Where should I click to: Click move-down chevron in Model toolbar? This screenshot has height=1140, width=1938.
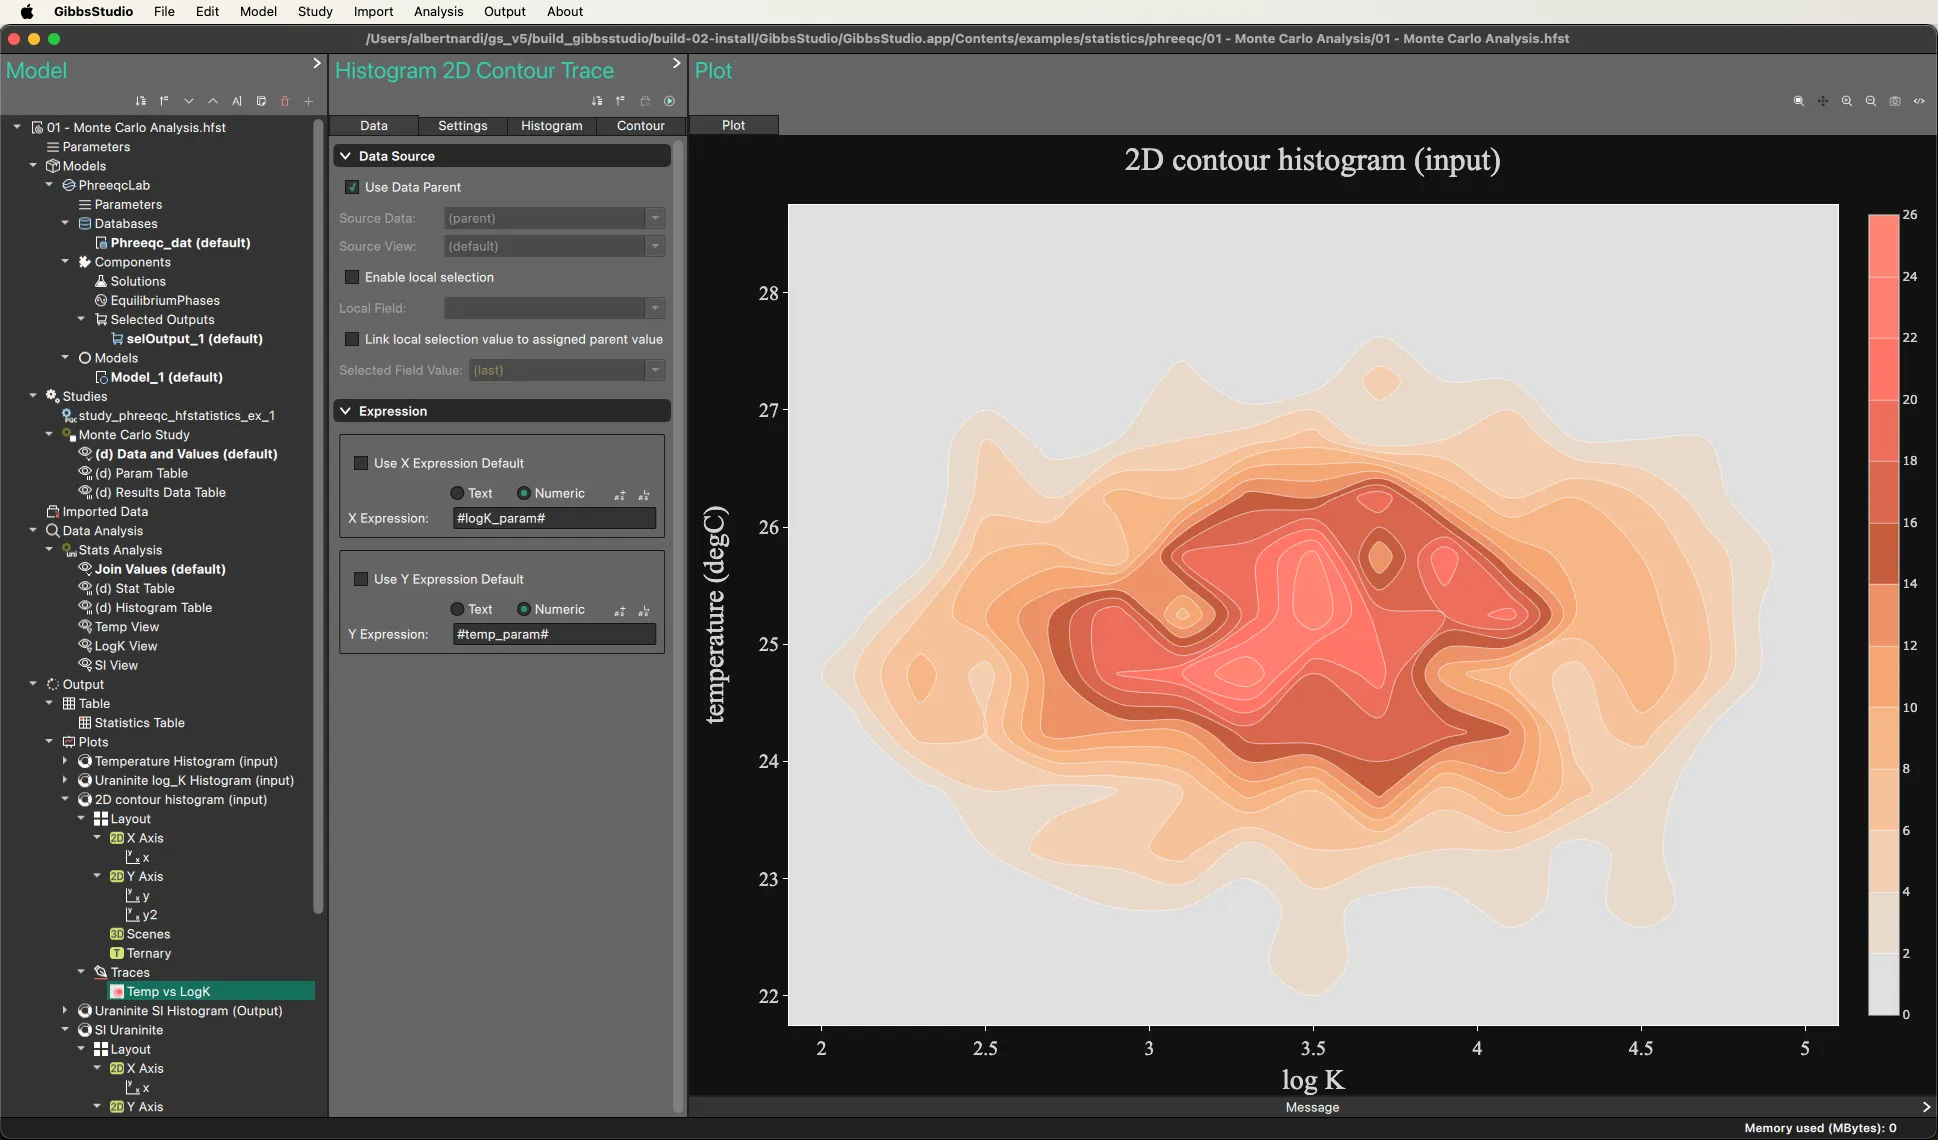pyautogui.click(x=189, y=101)
